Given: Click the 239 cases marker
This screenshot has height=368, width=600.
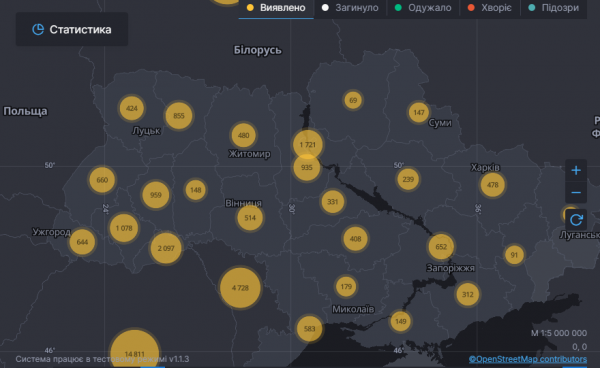Looking at the screenshot, I should pos(408,179).
